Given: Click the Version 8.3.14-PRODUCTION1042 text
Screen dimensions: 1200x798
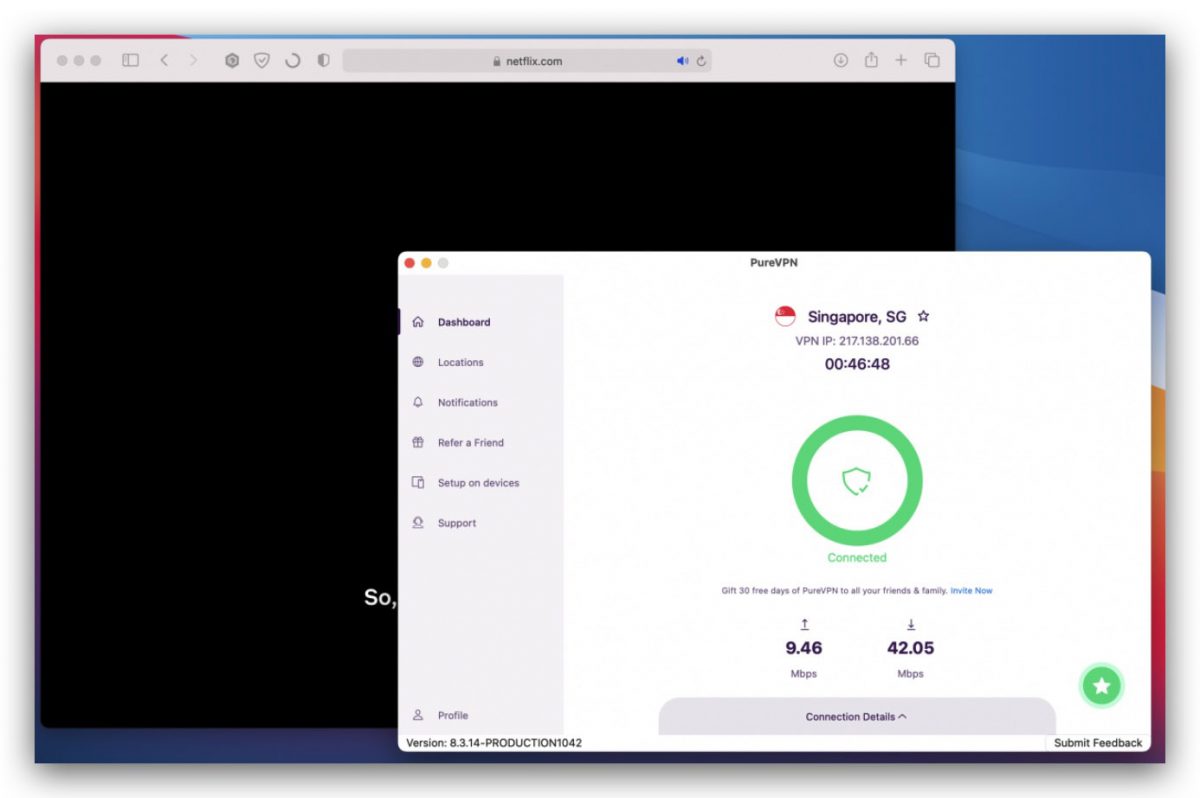Looking at the screenshot, I should pos(494,743).
